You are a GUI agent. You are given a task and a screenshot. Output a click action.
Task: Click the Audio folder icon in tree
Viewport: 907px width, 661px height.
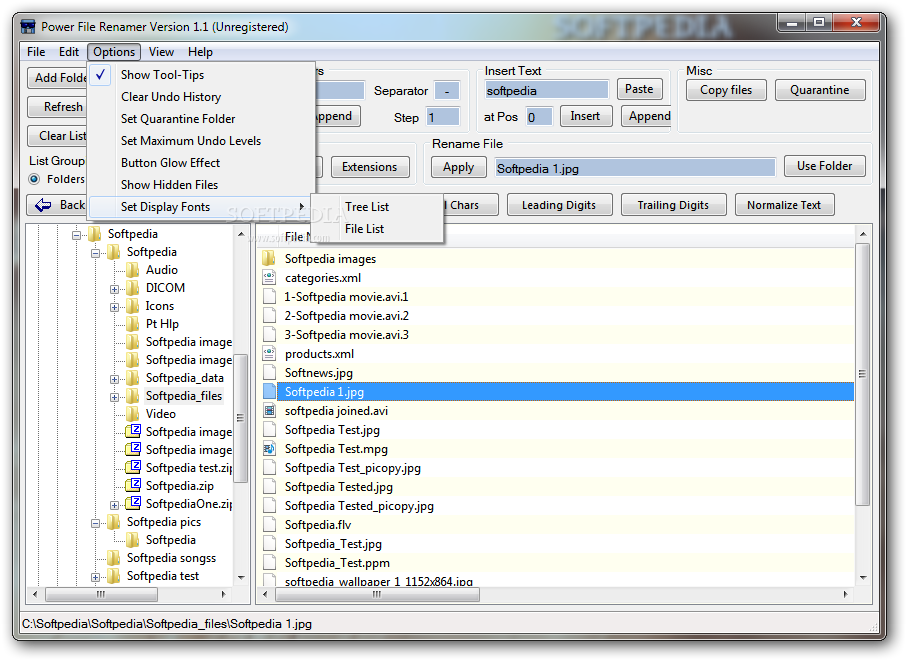coord(132,269)
